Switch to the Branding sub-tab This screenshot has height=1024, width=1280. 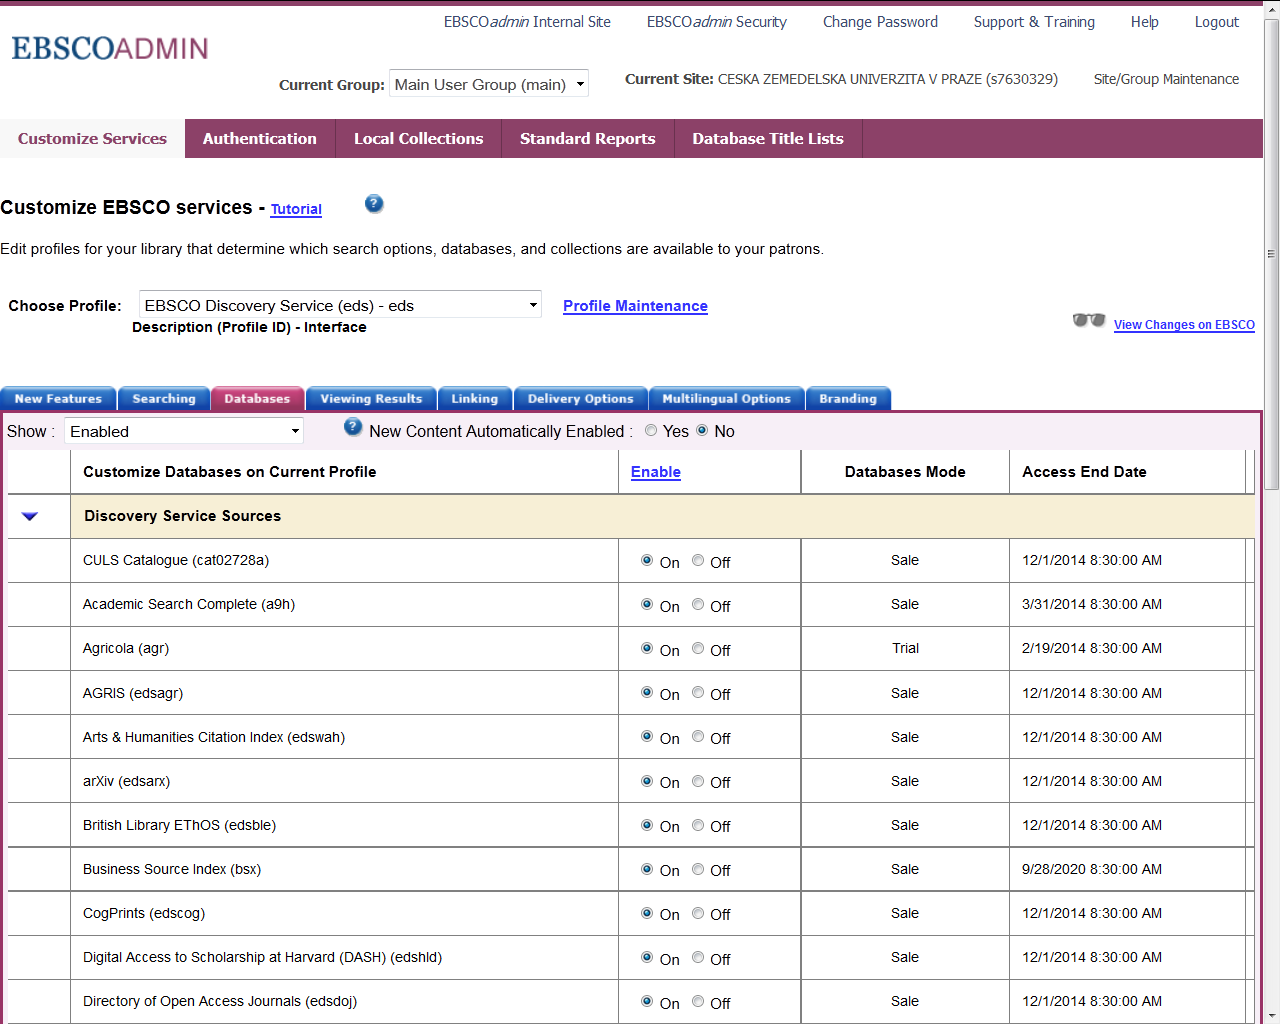coord(848,398)
